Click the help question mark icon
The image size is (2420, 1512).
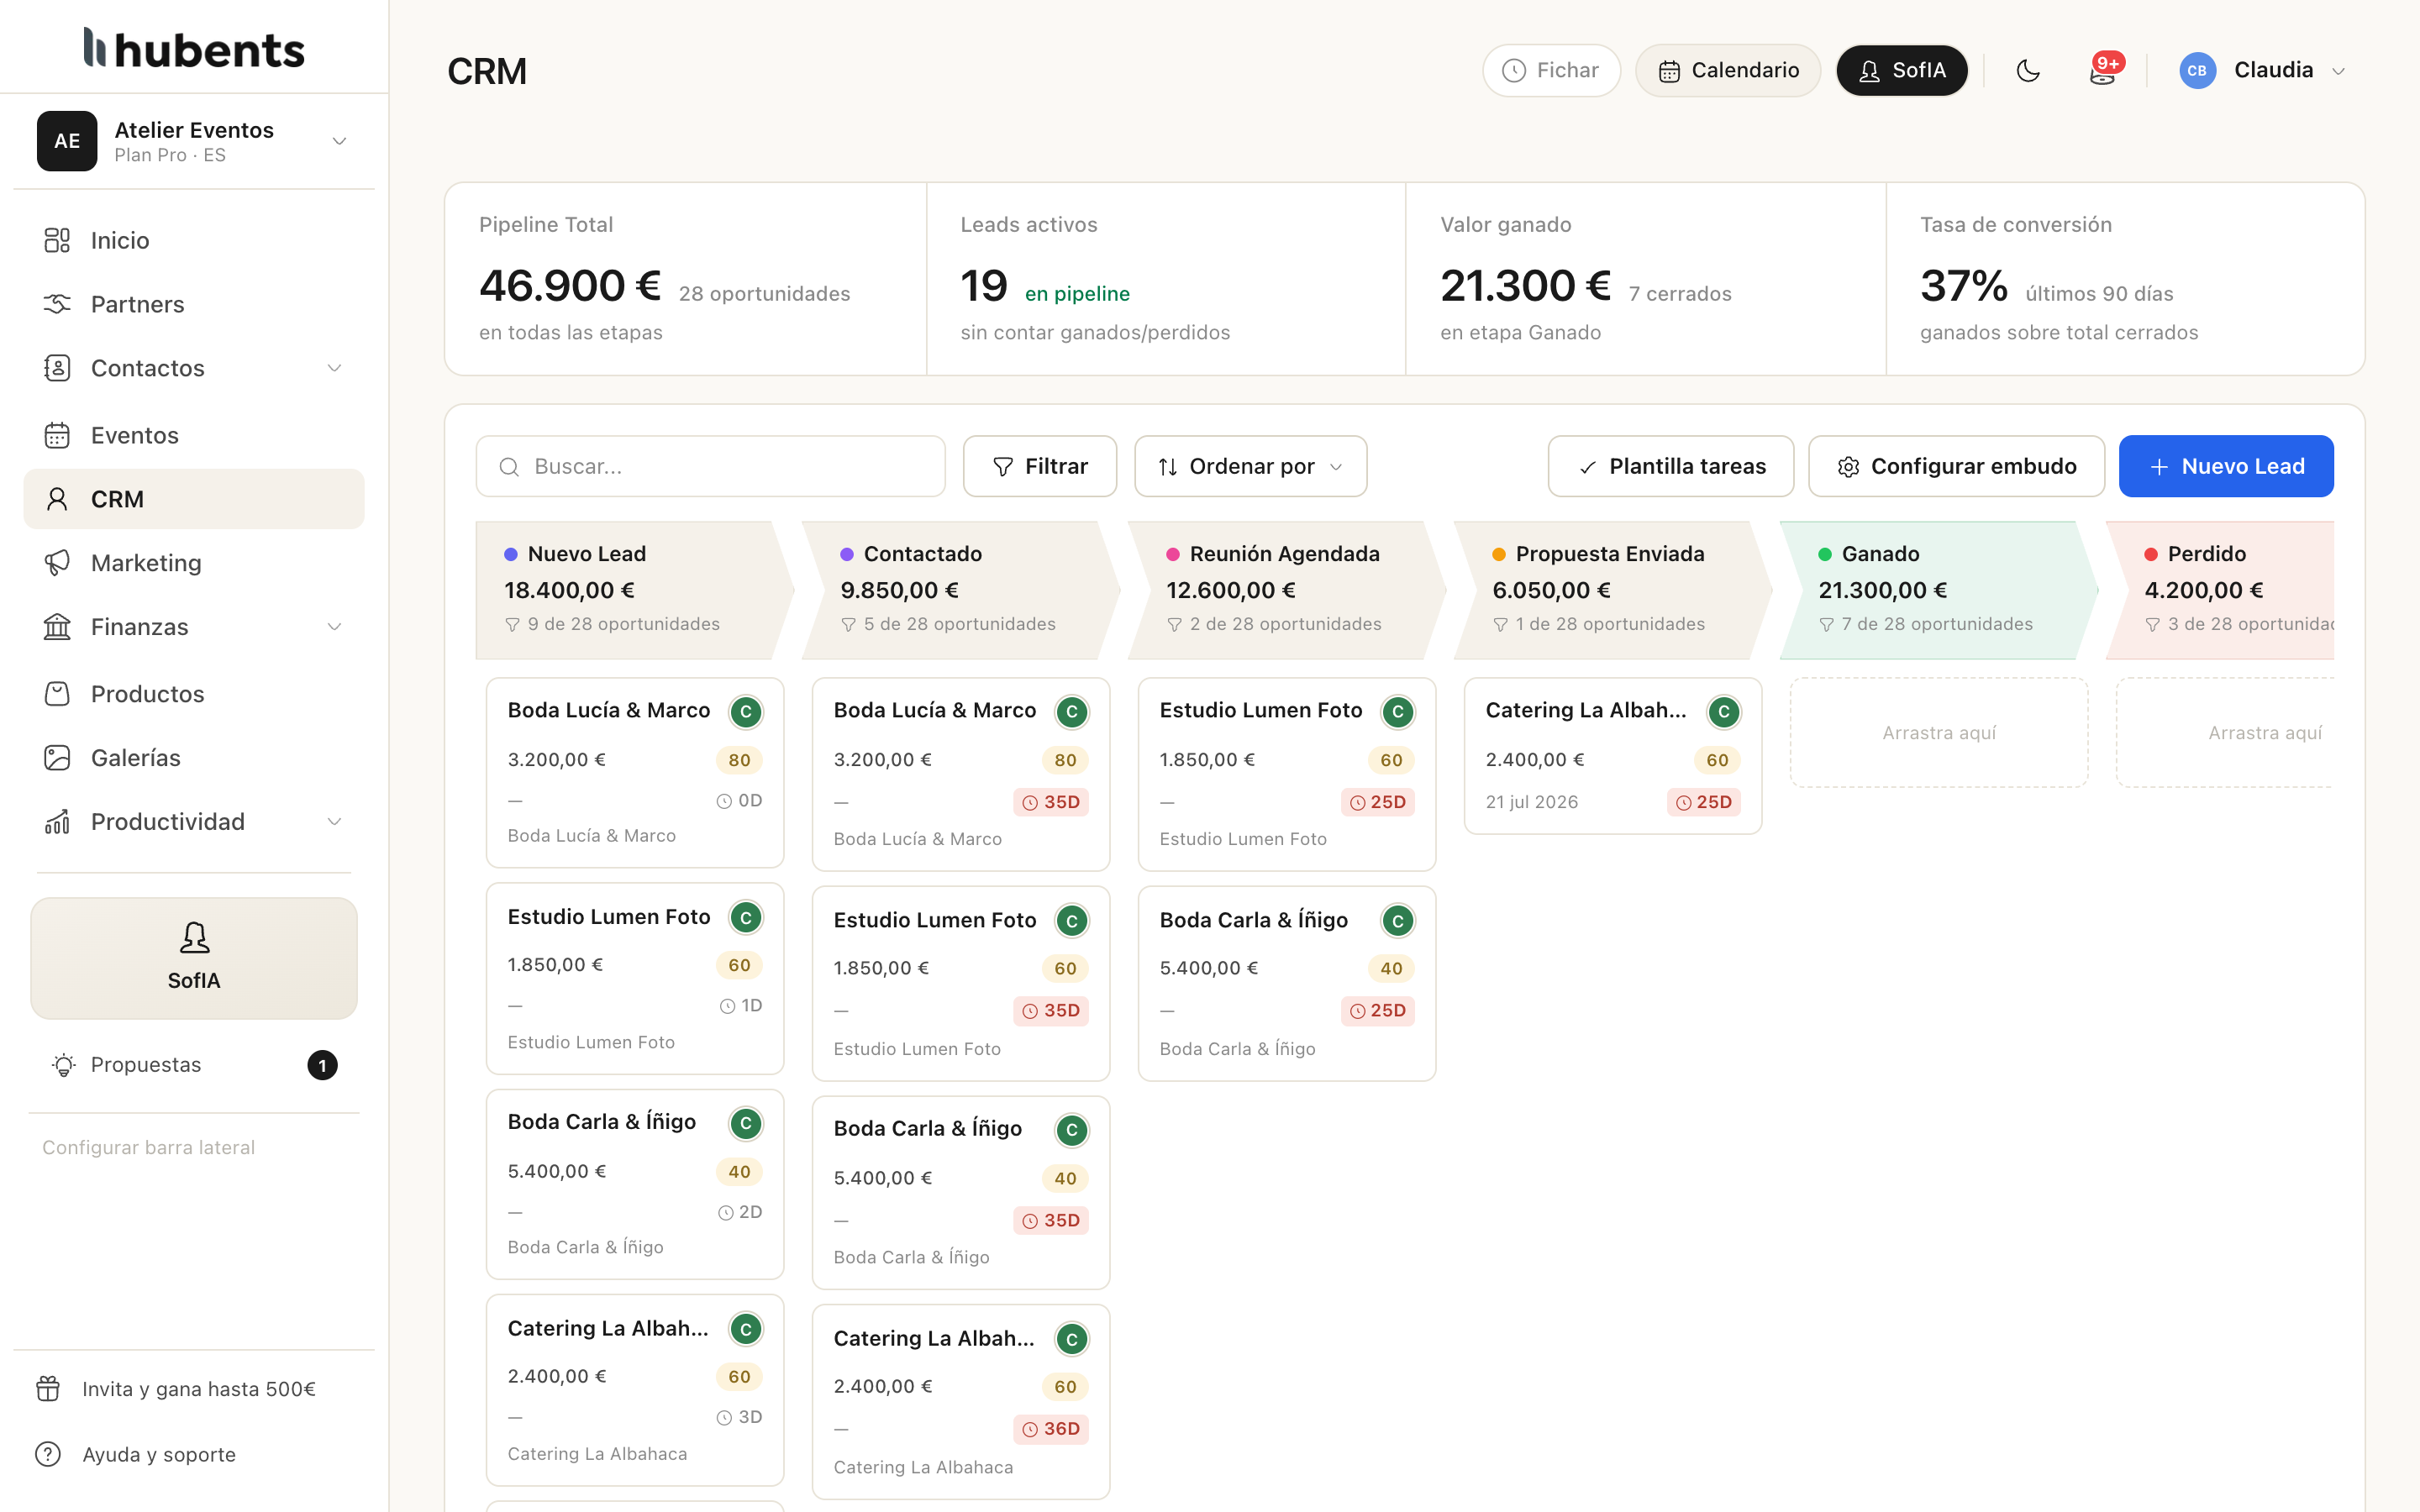pos(48,1454)
